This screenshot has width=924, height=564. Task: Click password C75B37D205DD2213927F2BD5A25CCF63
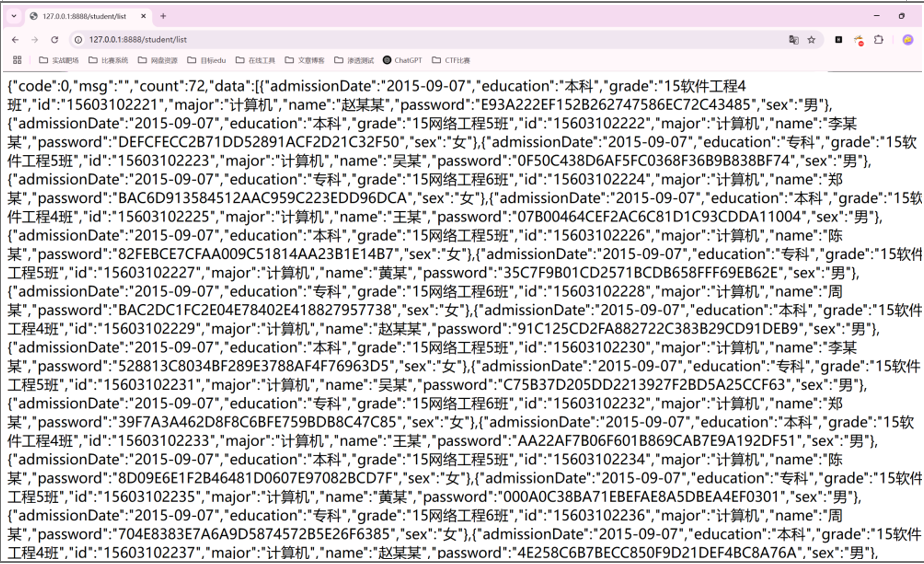pyautogui.click(x=644, y=385)
